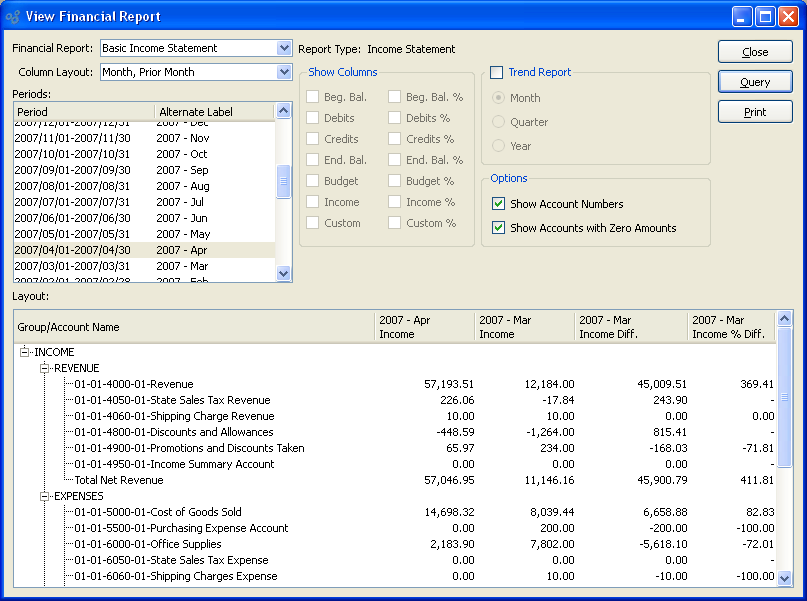Click the Layout scroll down arrow
The image size is (807, 601).
[x=784, y=578]
